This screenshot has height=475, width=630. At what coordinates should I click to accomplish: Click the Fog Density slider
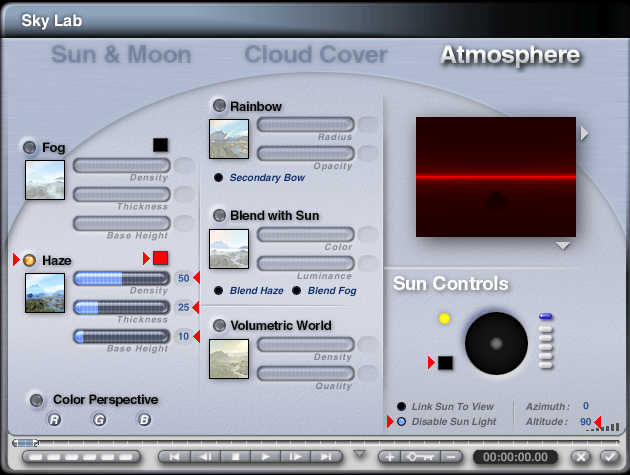[122, 165]
